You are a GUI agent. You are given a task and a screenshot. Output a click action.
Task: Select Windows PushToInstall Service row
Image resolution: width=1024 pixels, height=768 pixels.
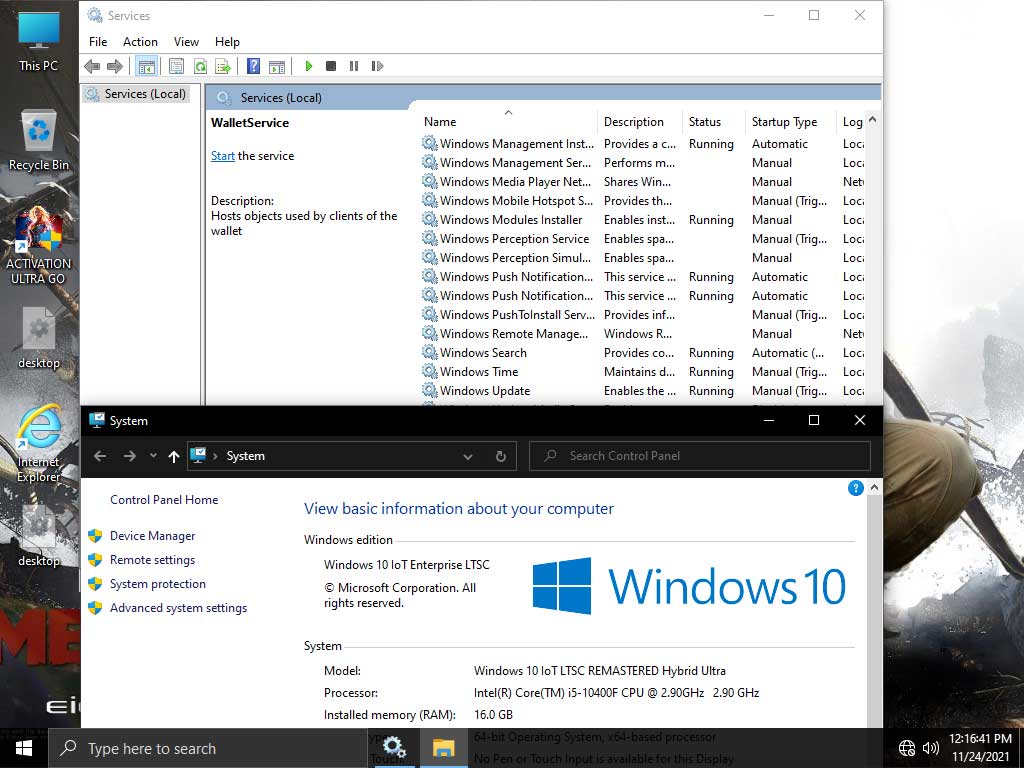pos(643,315)
